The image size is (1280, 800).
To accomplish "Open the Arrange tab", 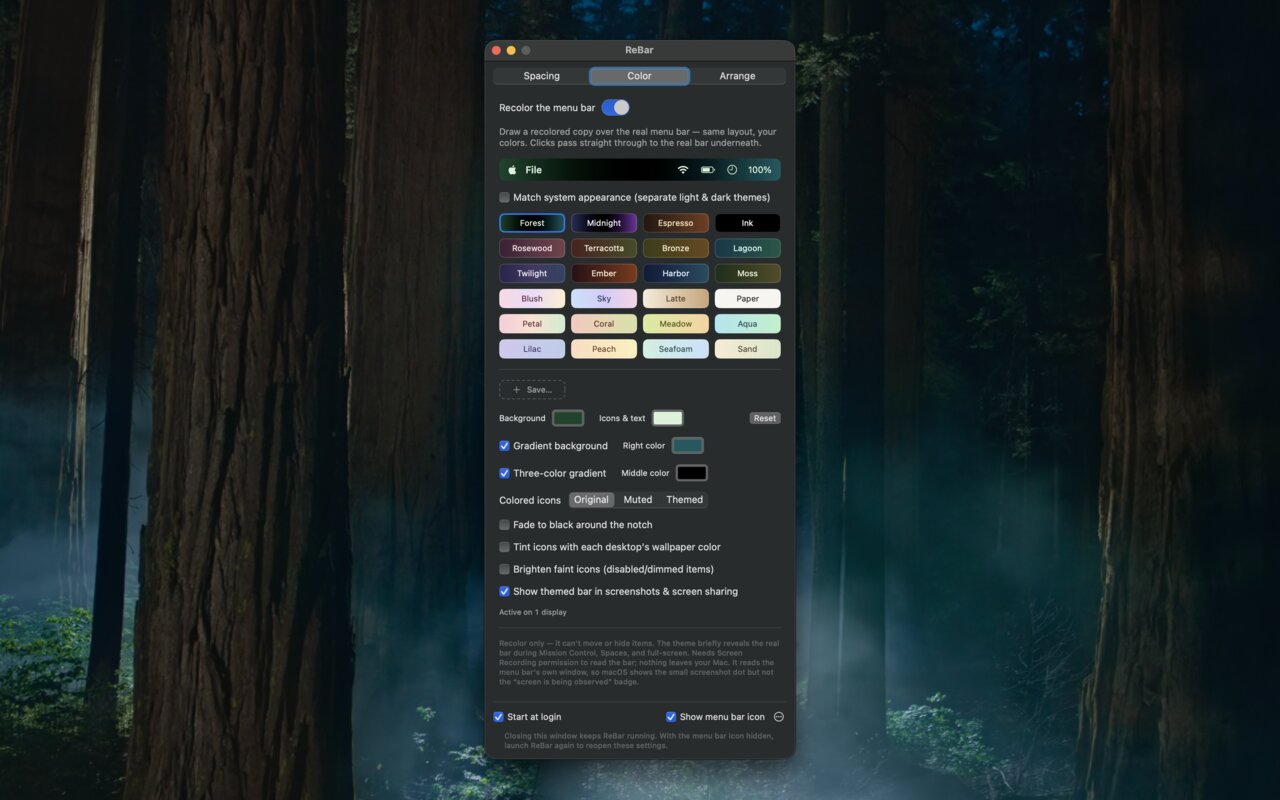I will (738, 76).
